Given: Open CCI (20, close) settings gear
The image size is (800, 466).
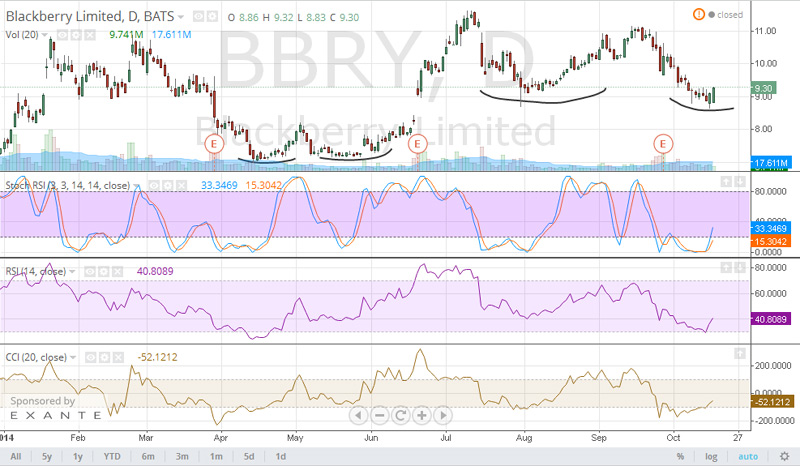Looking at the screenshot, I should tap(104, 357).
